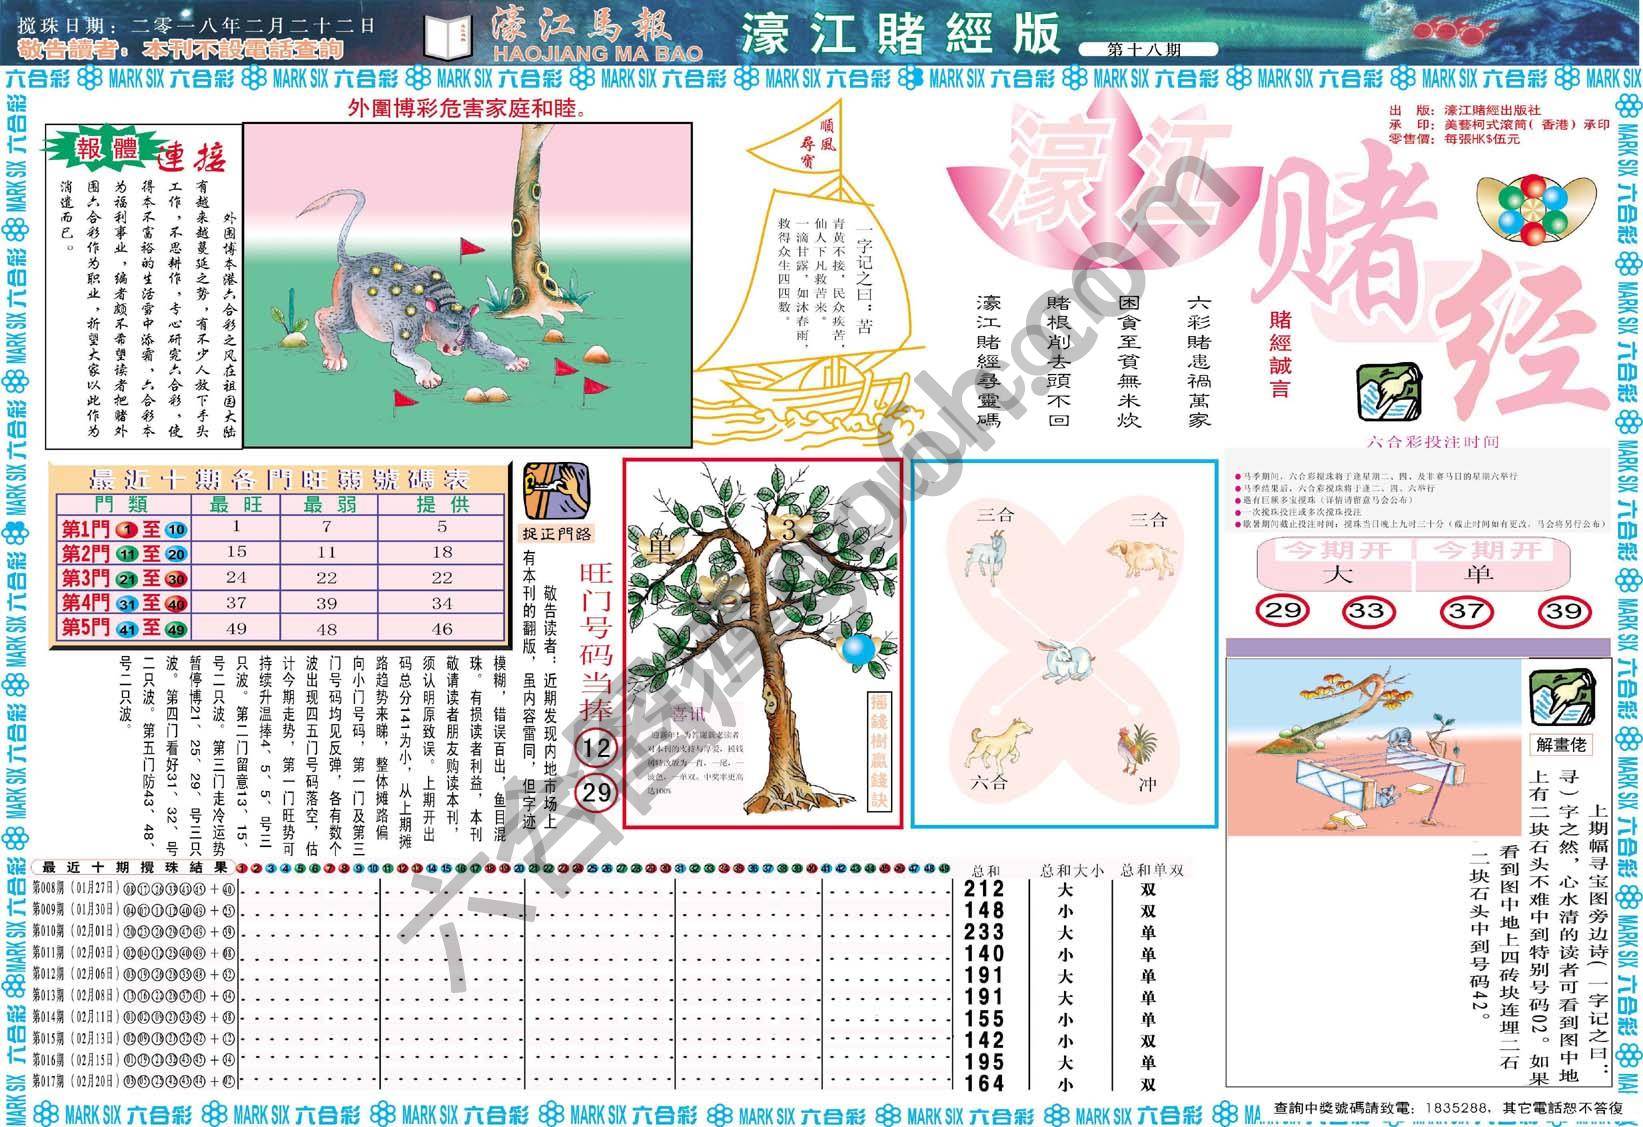
Task: Click the blue ball hanging on the tree
Action: pos(858,648)
